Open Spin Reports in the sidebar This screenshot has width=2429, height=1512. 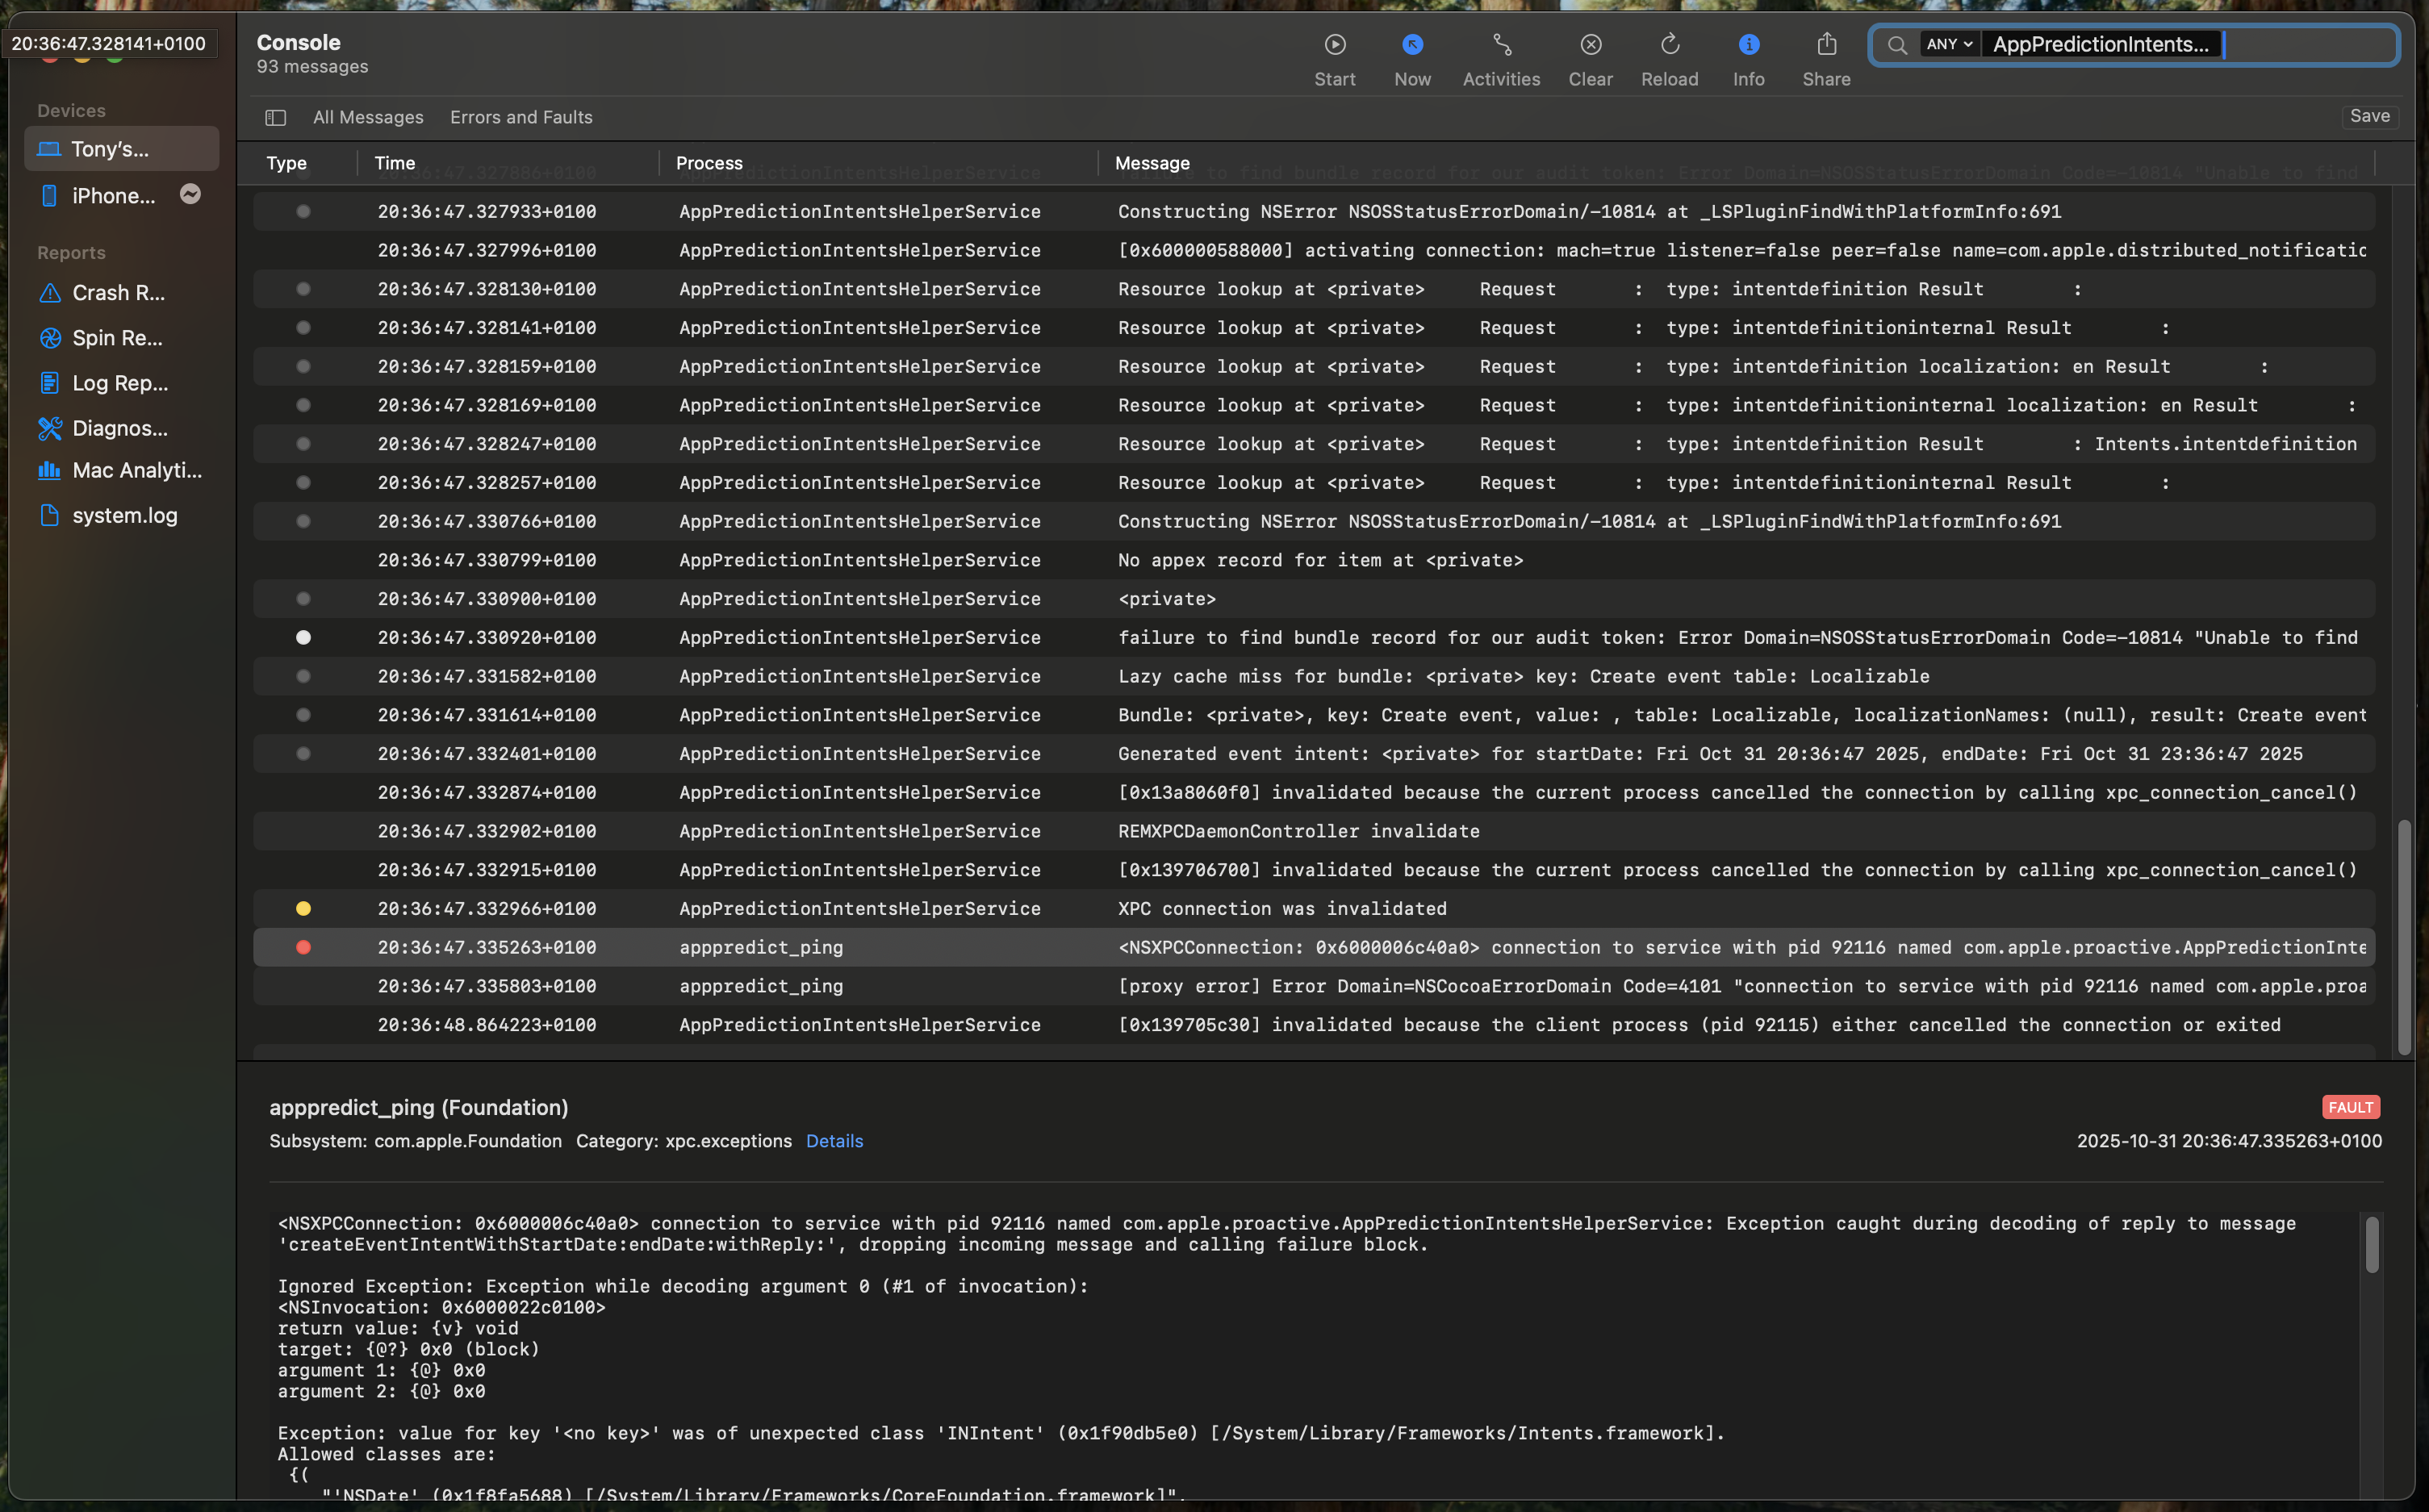117,338
